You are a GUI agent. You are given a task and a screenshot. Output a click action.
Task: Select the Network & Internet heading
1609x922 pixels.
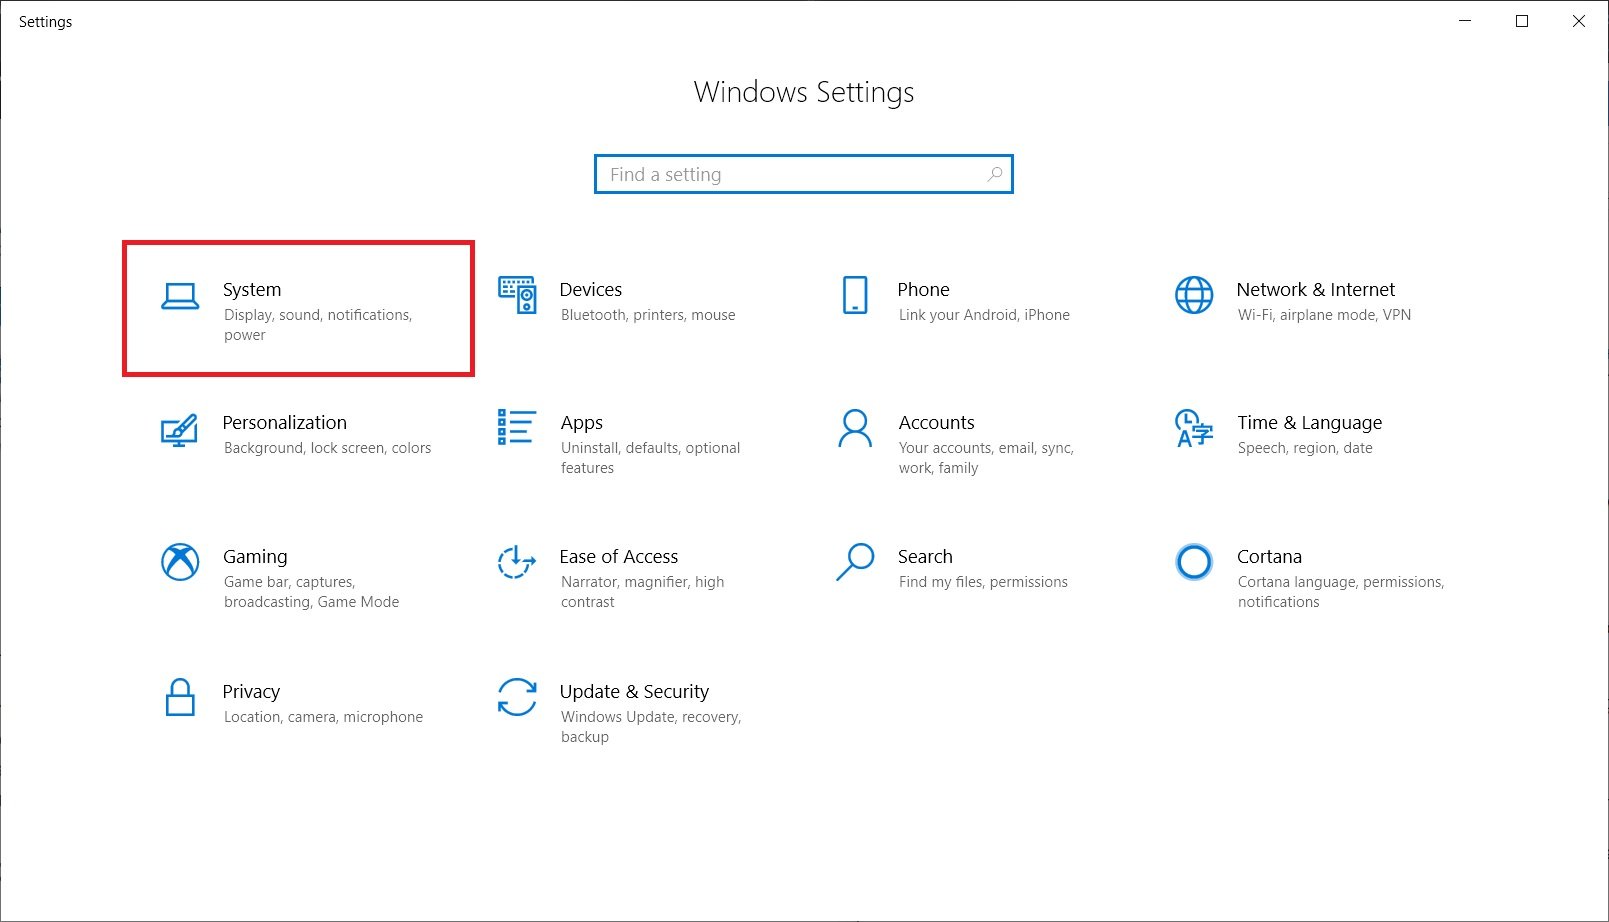[1316, 290]
